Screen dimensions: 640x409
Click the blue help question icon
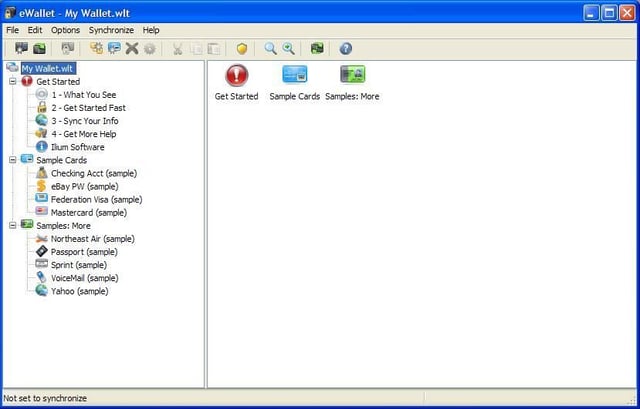[x=346, y=49]
